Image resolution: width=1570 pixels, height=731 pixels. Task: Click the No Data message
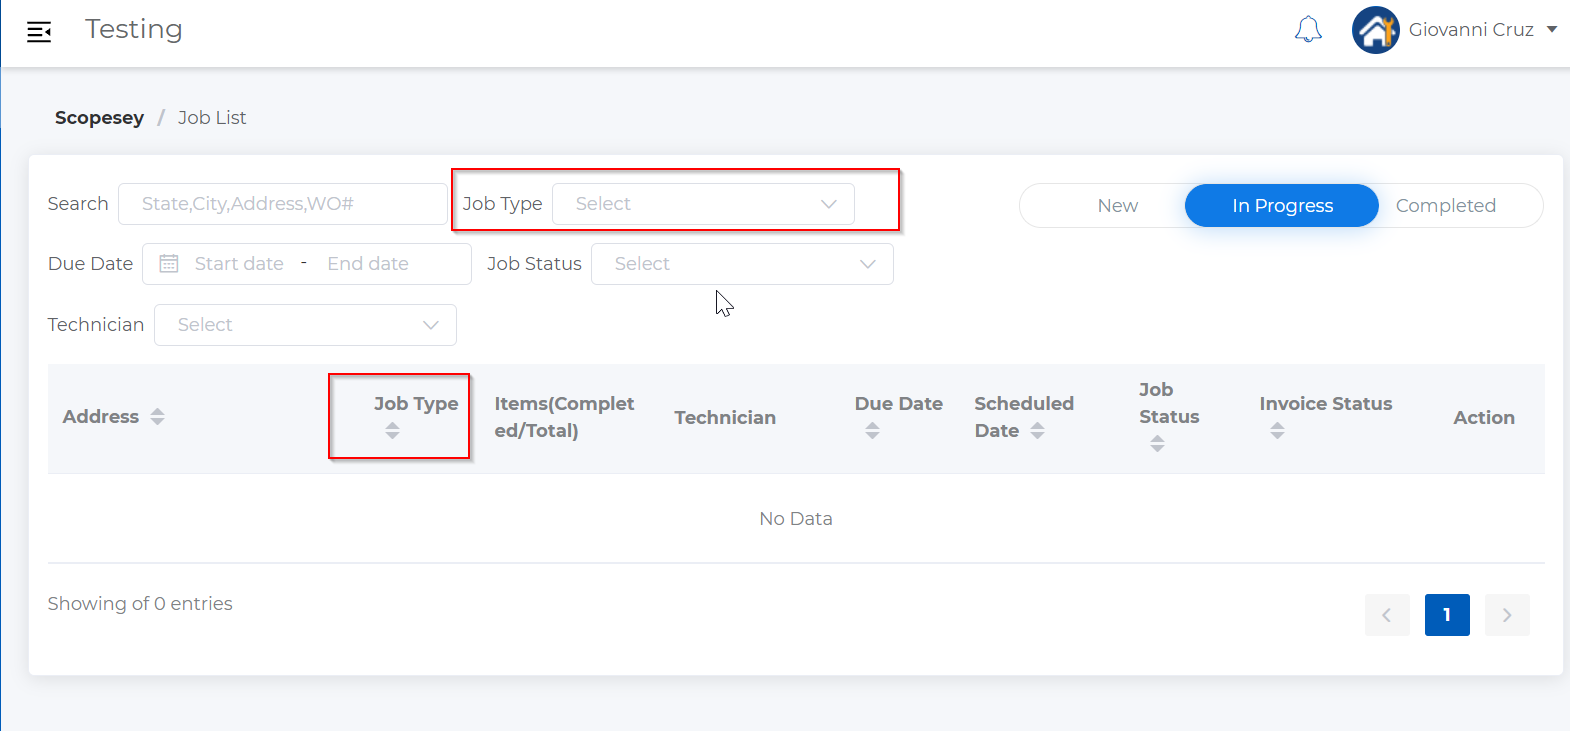pos(796,519)
